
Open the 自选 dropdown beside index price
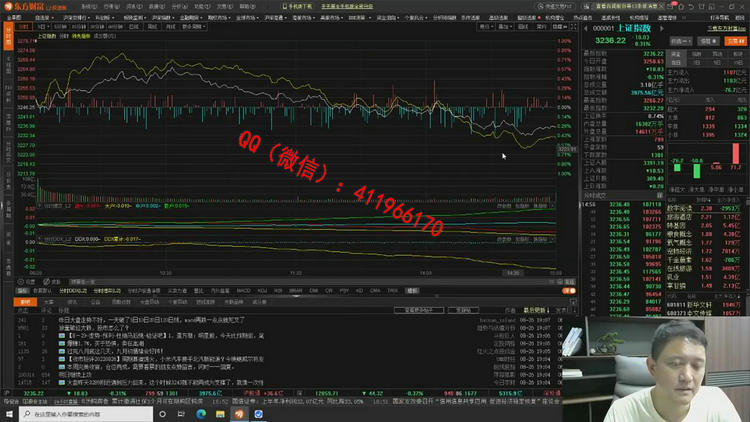681,41
